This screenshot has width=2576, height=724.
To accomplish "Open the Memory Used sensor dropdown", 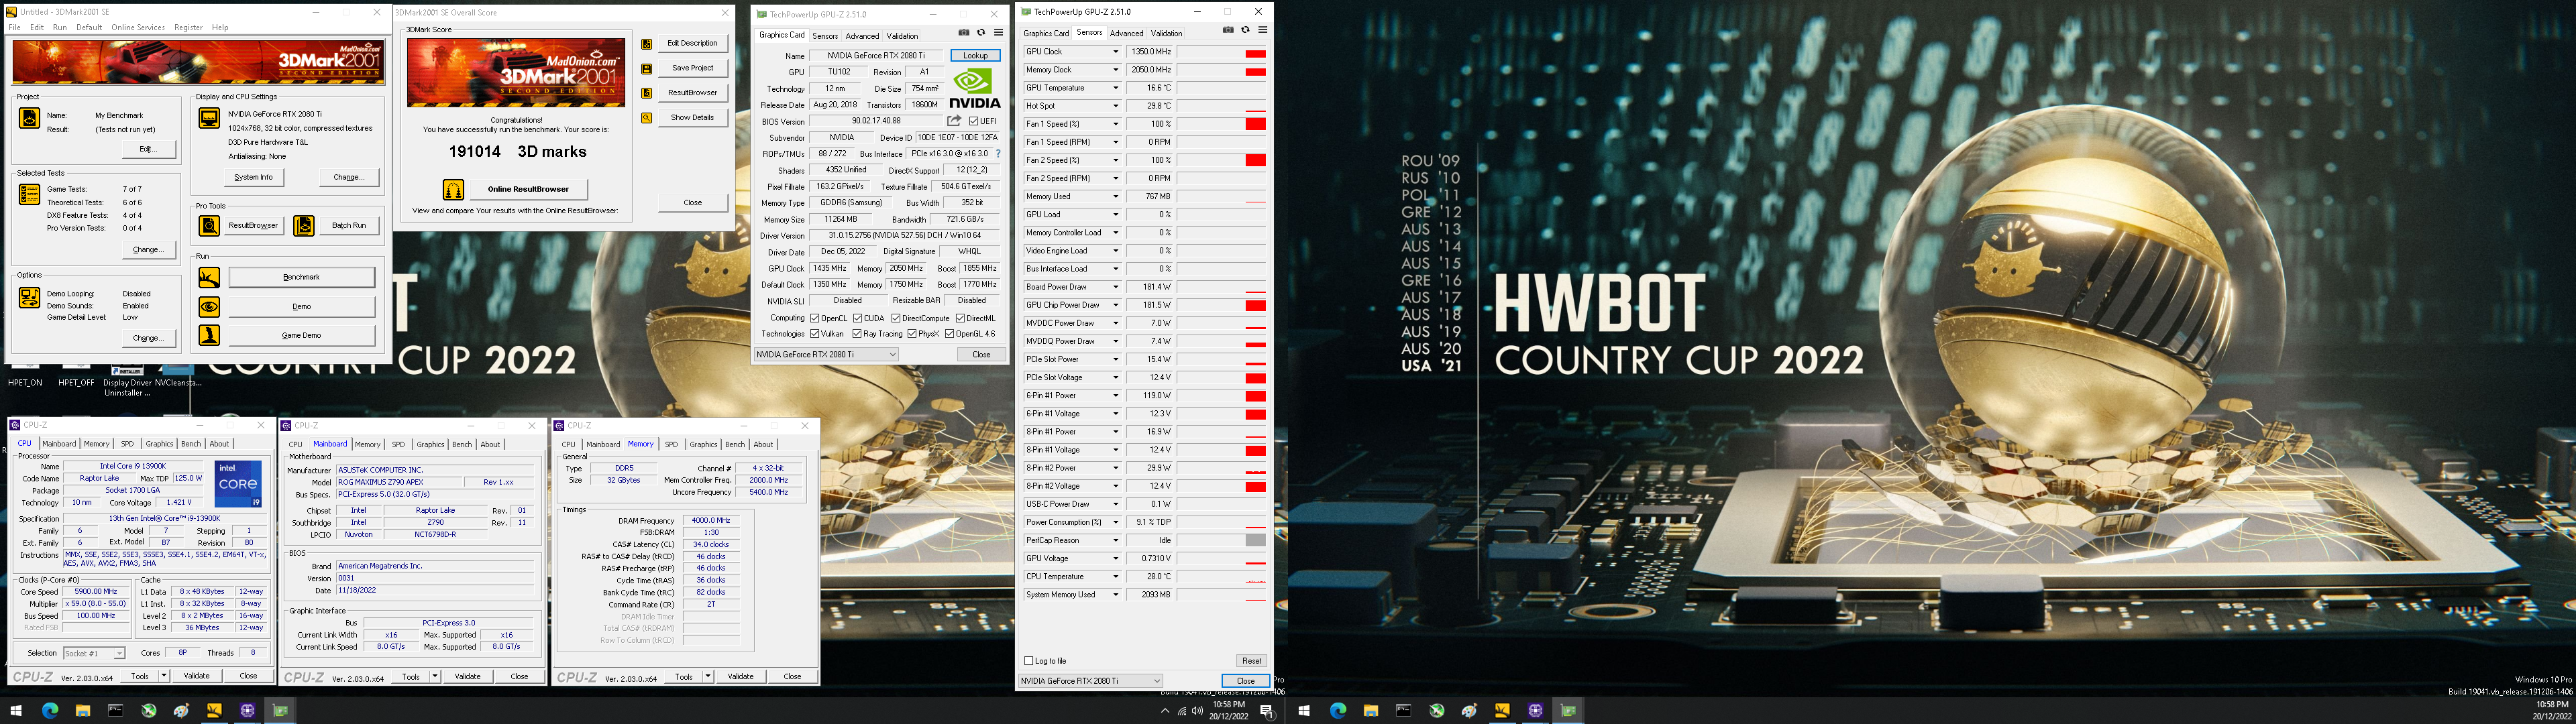I will tap(1116, 197).
